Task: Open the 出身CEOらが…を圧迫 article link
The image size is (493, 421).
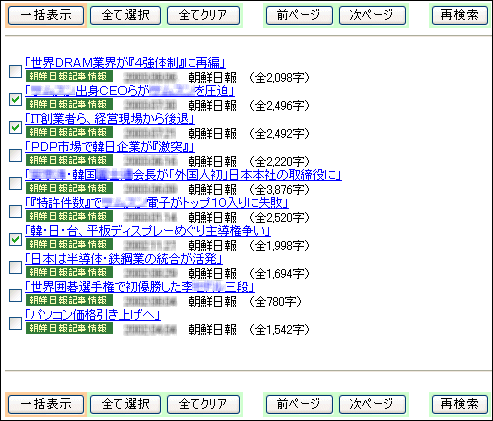Action: point(130,91)
